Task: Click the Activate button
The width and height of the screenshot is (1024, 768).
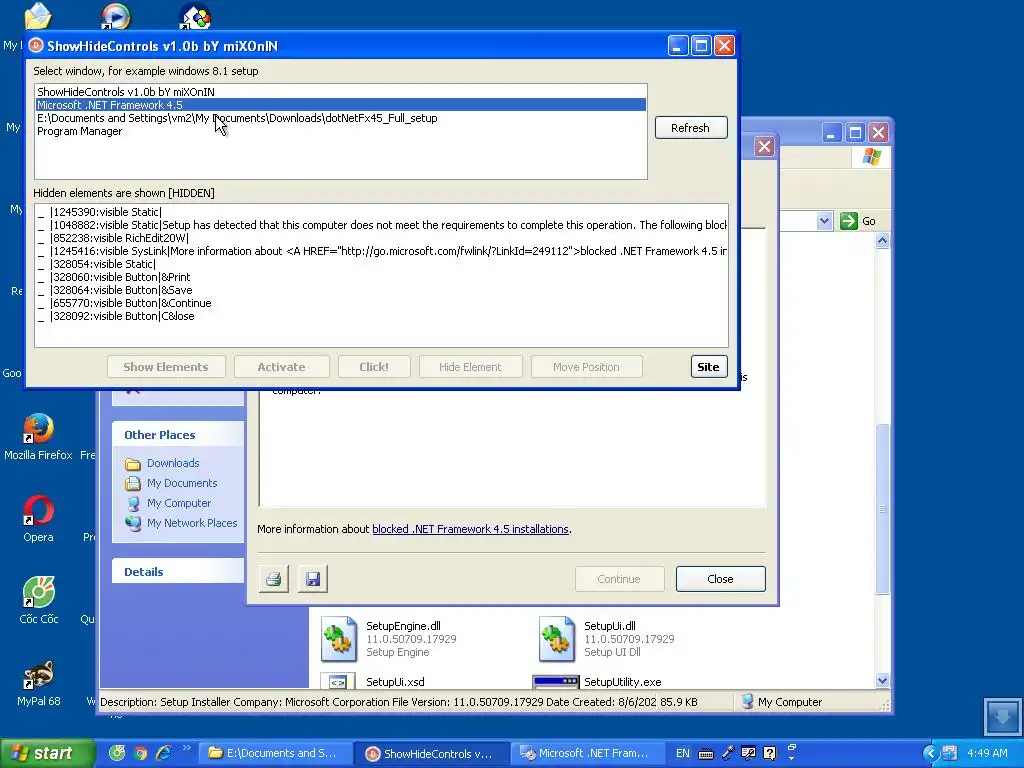Action: click(281, 367)
